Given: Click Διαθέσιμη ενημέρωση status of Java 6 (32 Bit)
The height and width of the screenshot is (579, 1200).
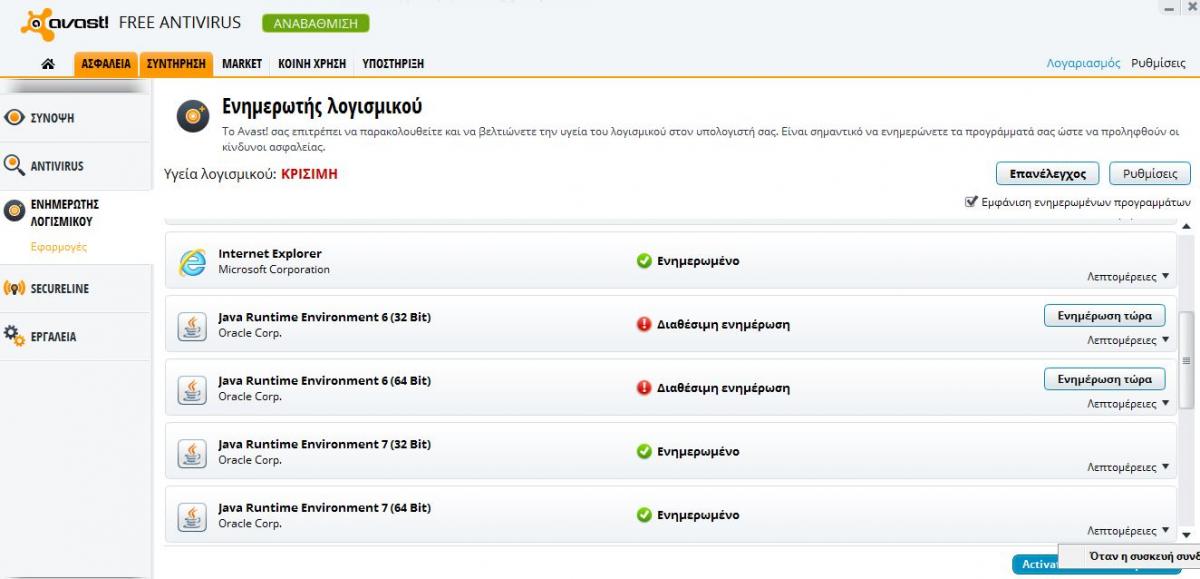Looking at the screenshot, I should (723, 325).
